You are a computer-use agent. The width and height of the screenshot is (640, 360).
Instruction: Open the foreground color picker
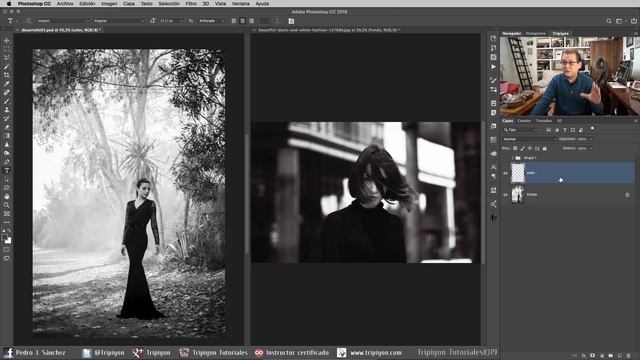pos(4,237)
